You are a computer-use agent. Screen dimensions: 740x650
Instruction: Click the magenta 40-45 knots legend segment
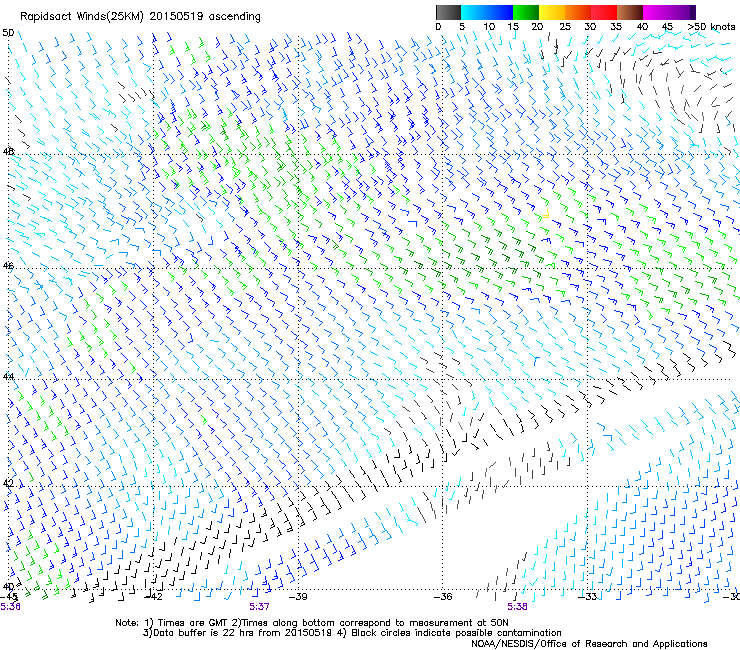(x=656, y=12)
